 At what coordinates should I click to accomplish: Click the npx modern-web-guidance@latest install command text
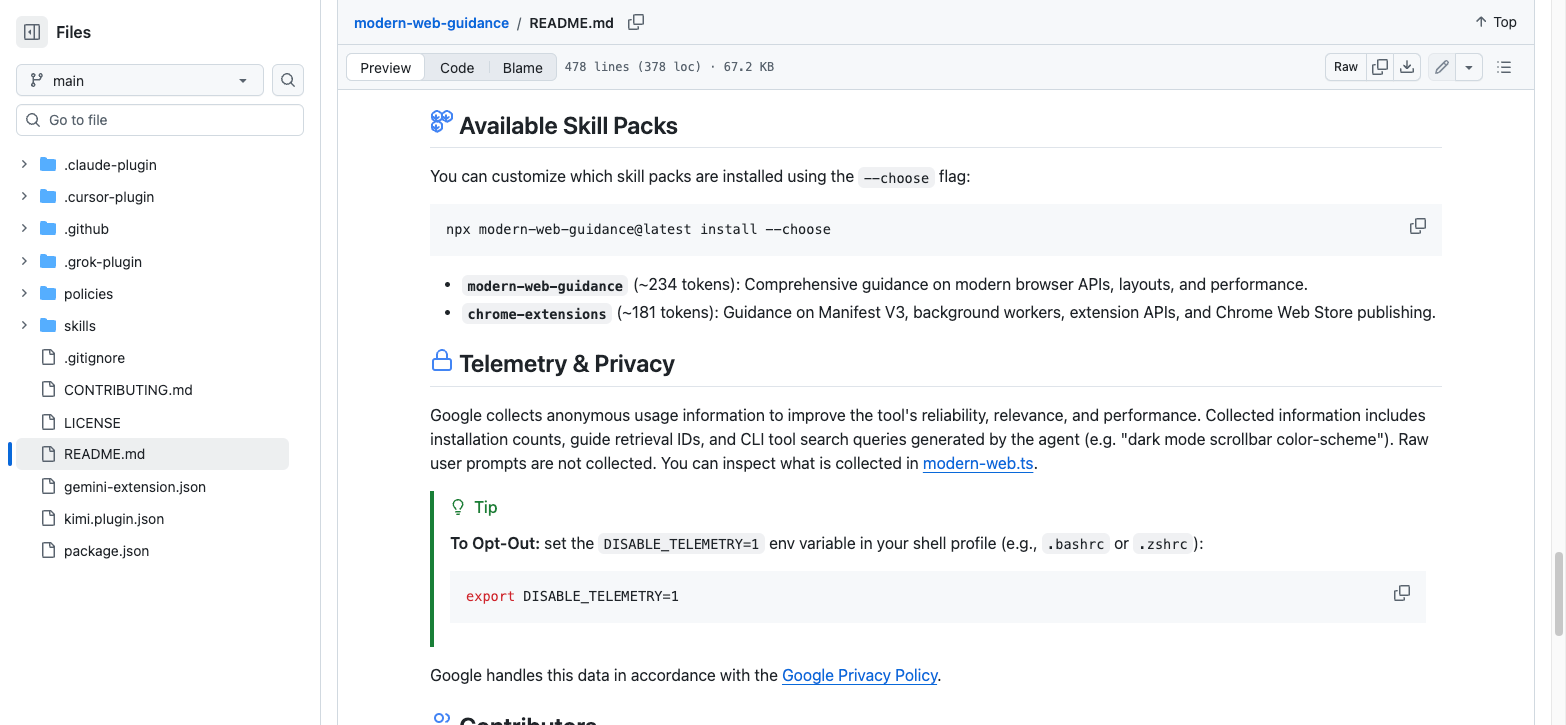[638, 229]
